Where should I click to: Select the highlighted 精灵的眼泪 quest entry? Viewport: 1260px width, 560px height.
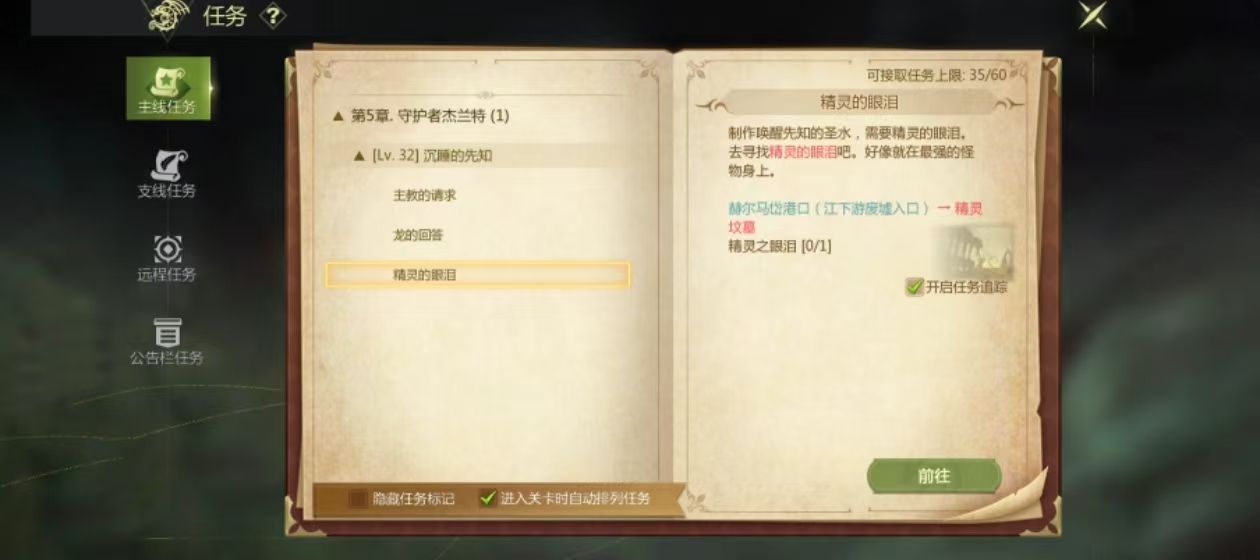point(478,275)
